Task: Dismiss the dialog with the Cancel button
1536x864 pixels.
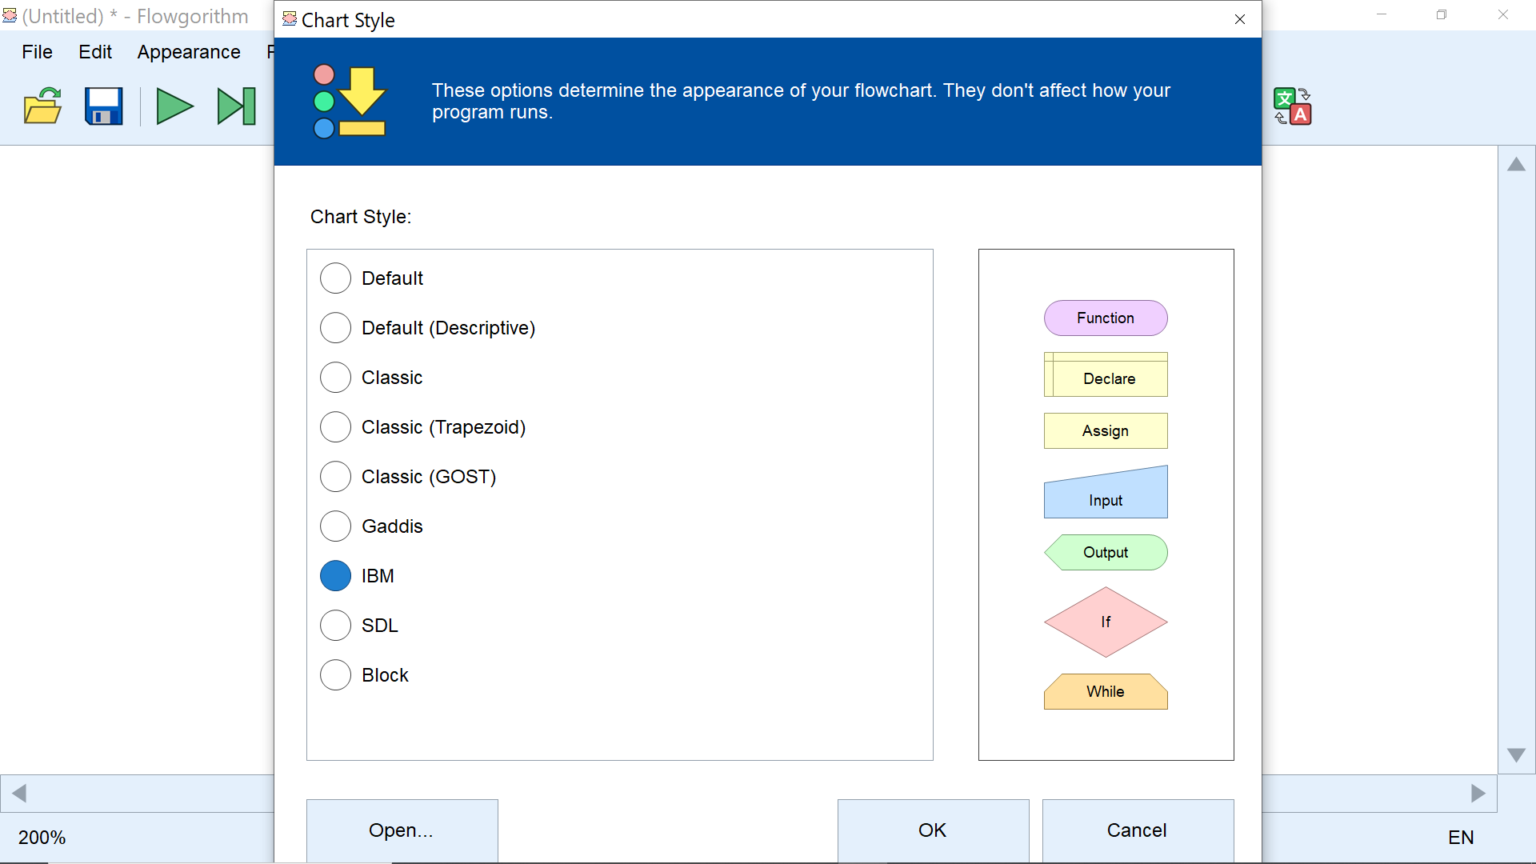Action: 1137,830
